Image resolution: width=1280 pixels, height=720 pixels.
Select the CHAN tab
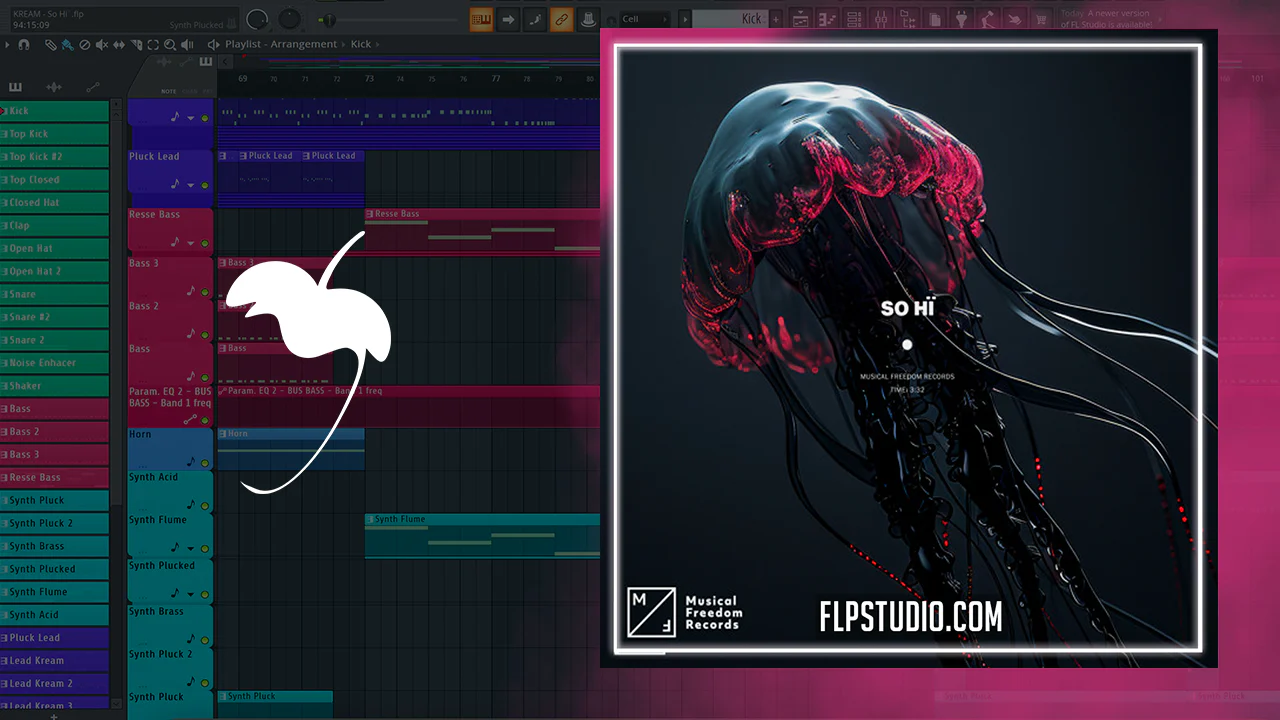[188, 92]
